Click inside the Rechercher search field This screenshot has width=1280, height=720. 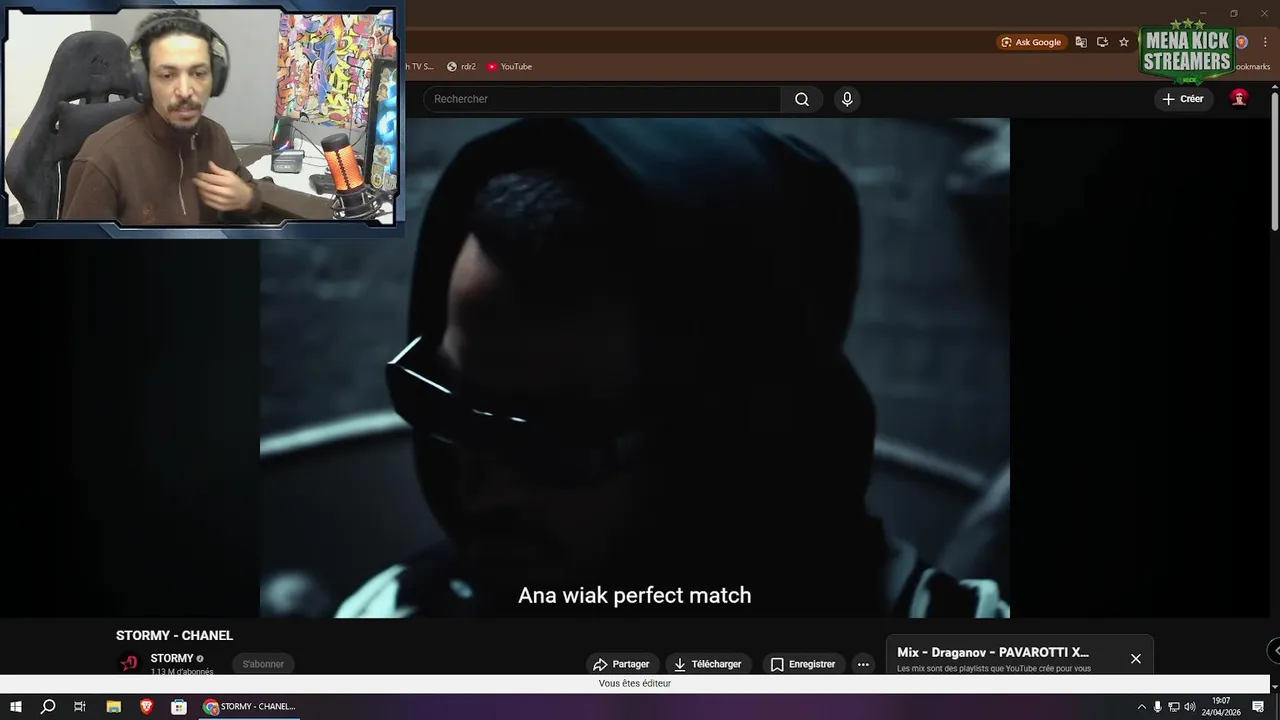point(603,99)
